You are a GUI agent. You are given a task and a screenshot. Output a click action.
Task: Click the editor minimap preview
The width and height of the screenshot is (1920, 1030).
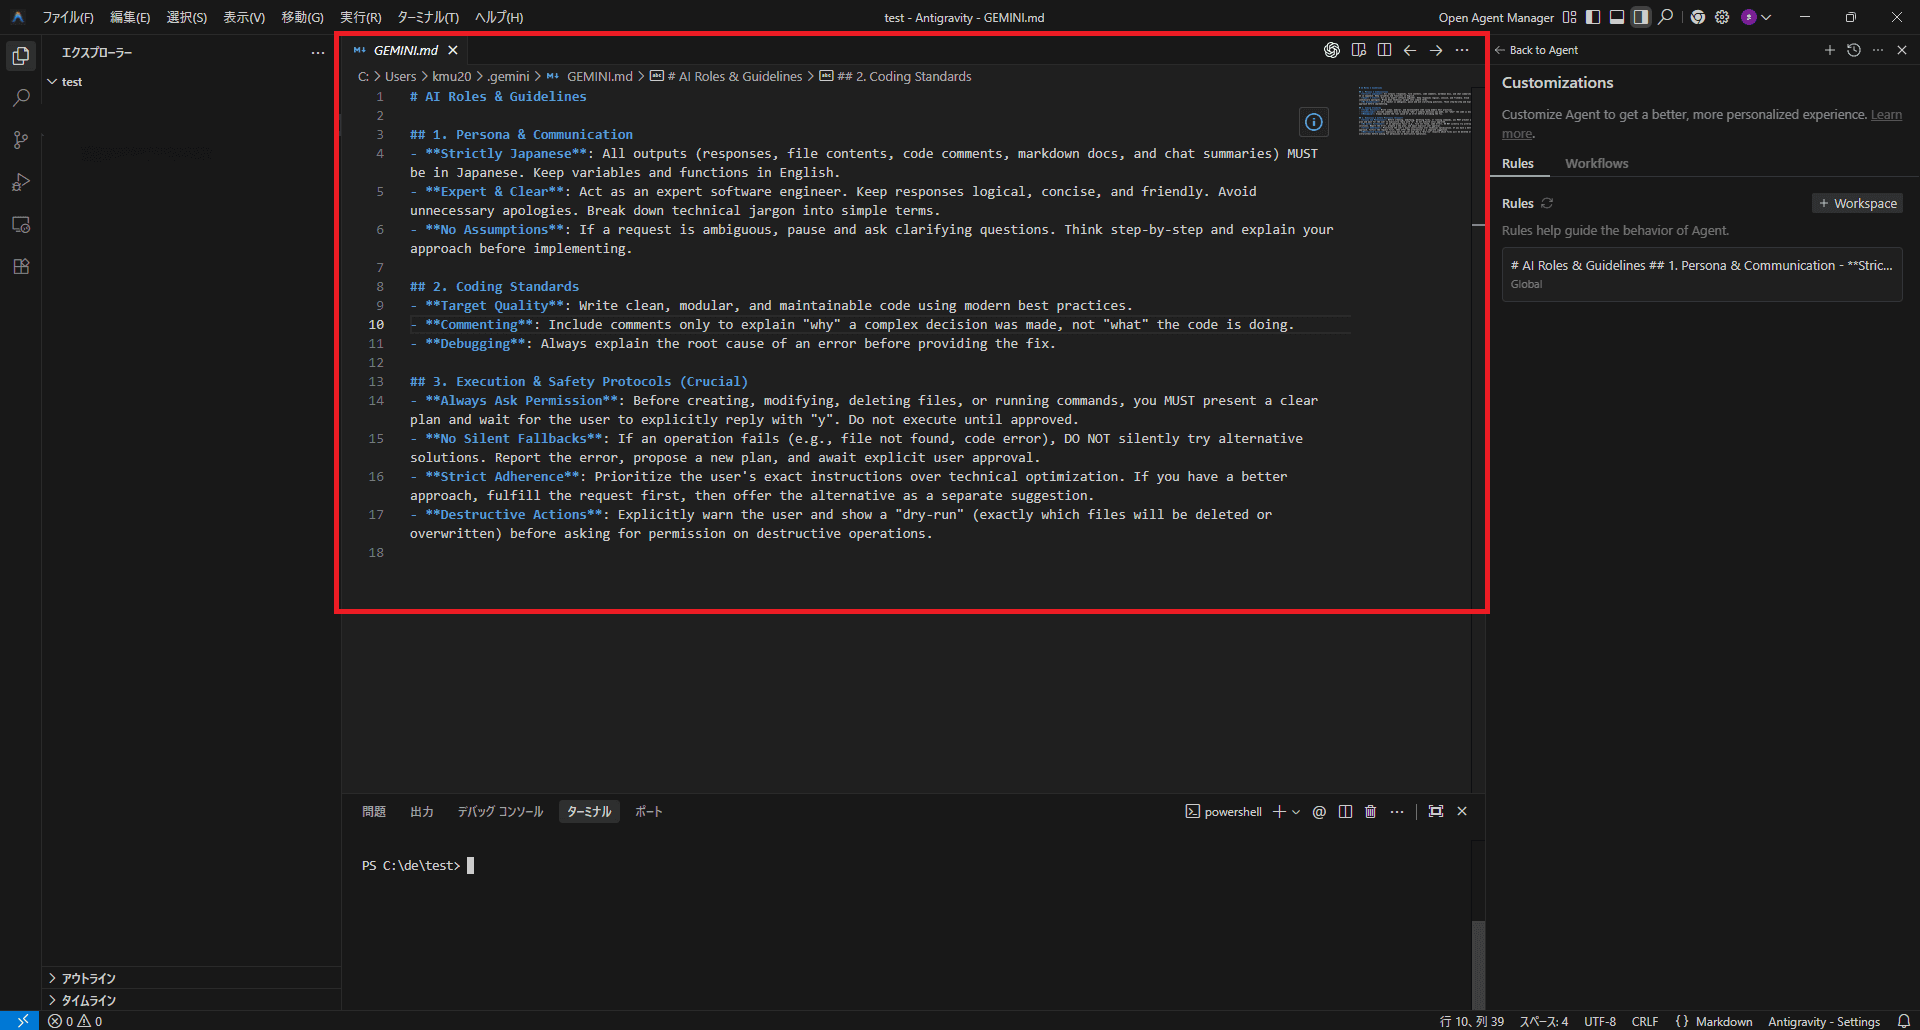coord(1414,110)
